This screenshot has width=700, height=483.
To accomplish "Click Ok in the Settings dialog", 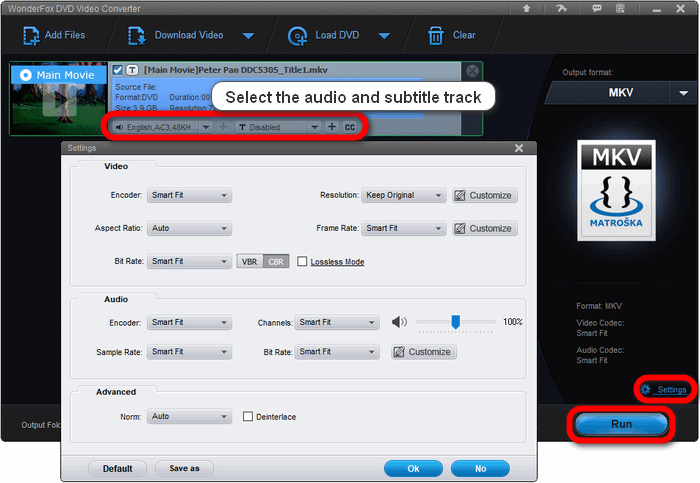I will coord(412,468).
